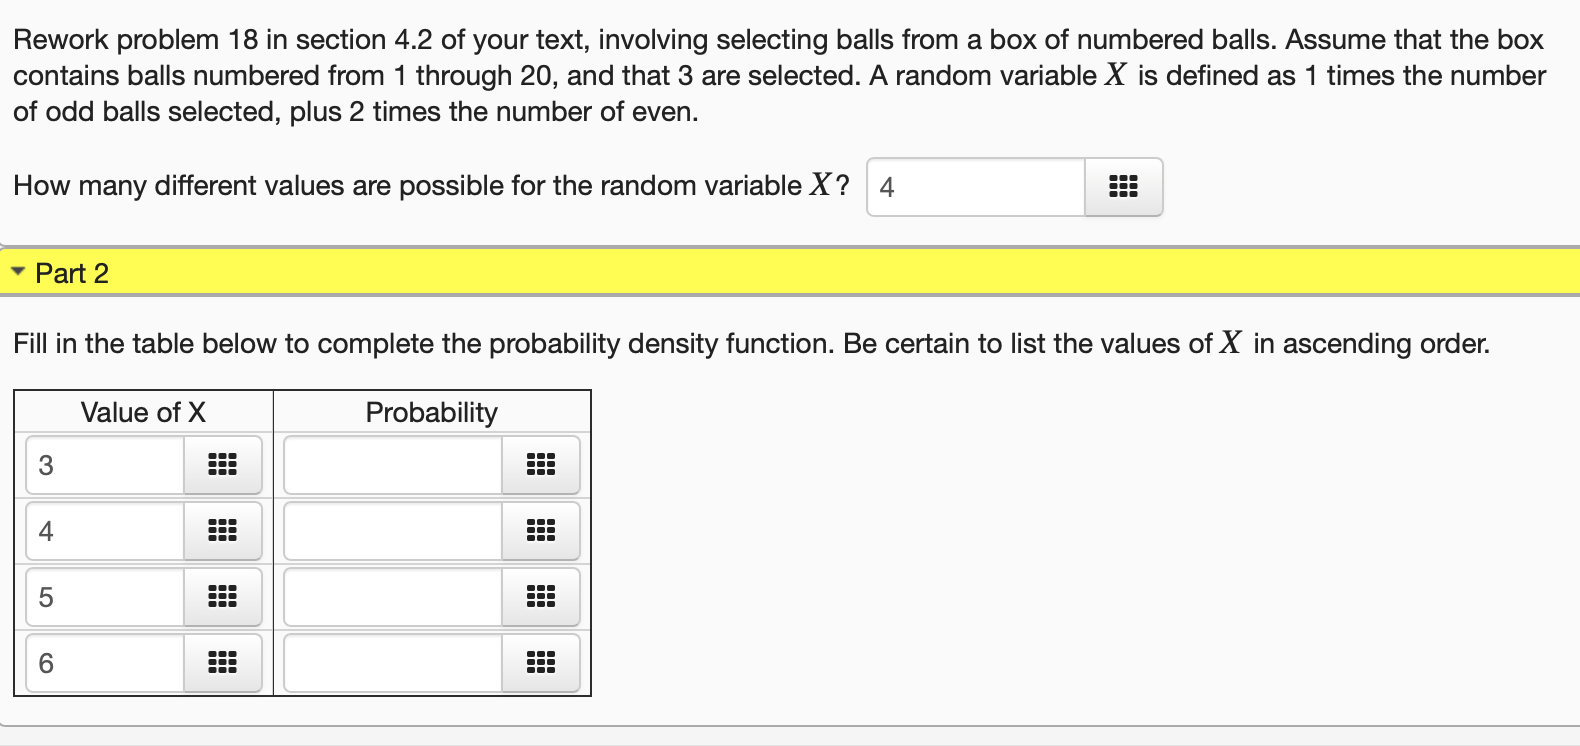Open the keypad for the second Probability field
1580x746 pixels.
[x=541, y=530]
